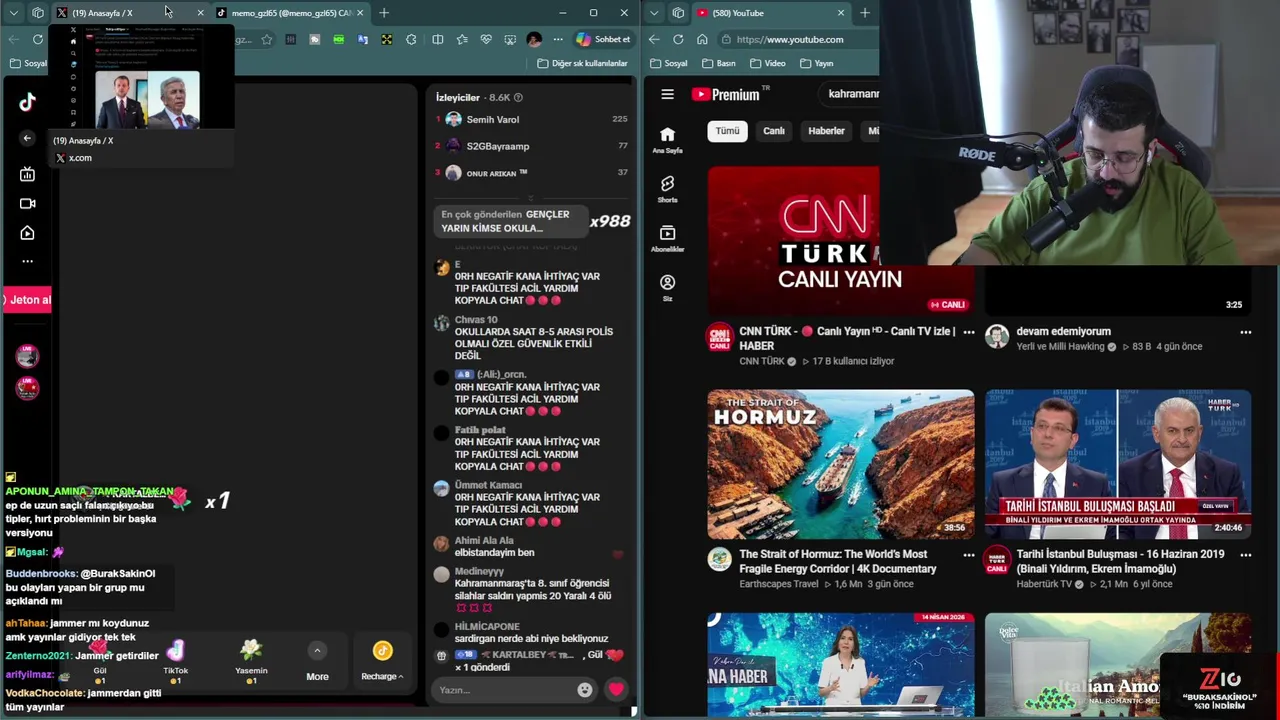Open the emoji picker in the chat box
1280x720 pixels.
(585, 690)
